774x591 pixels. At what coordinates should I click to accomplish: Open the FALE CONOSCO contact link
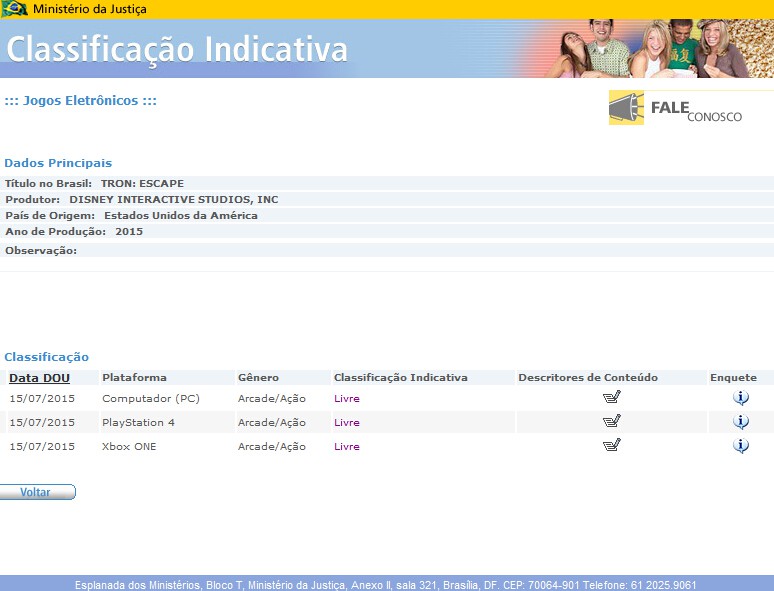pyautogui.click(x=696, y=111)
